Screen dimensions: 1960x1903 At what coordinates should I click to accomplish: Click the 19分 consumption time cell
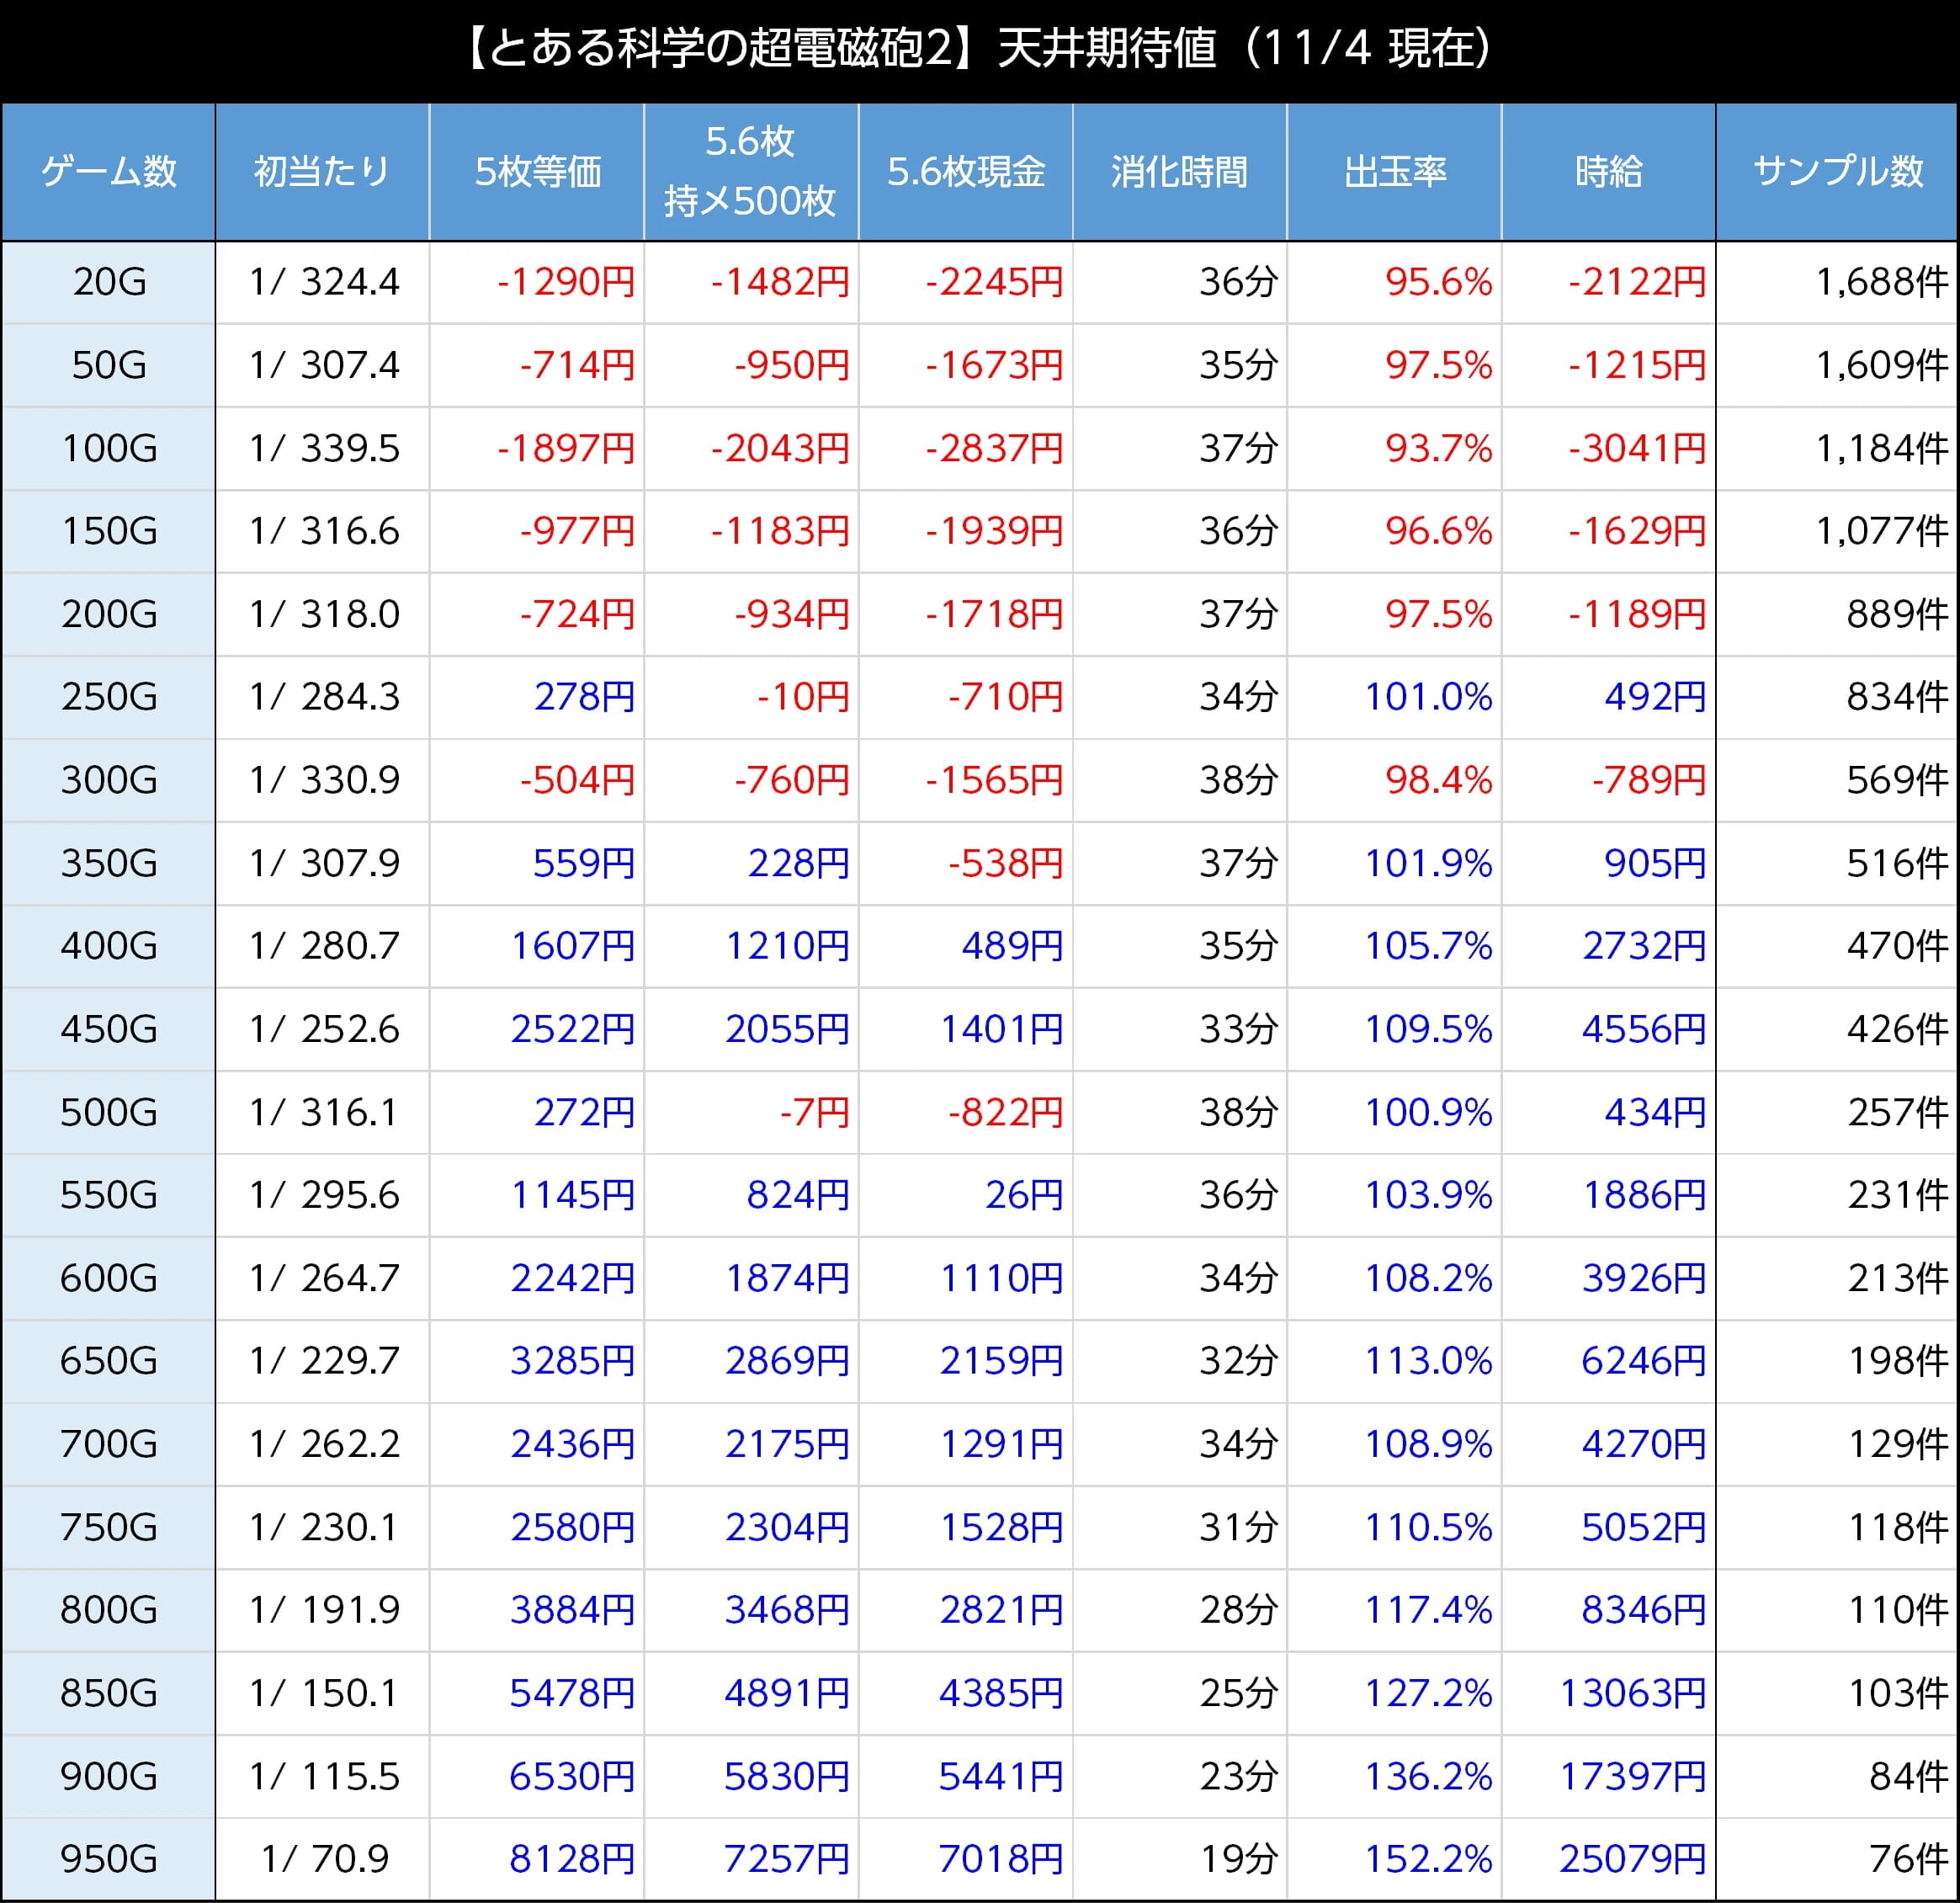point(1238,1859)
